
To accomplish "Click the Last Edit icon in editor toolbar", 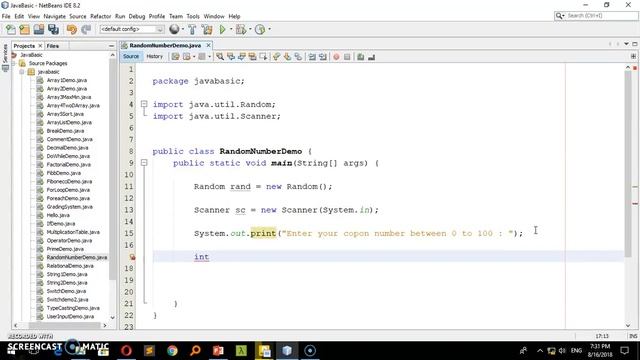I will point(176,57).
